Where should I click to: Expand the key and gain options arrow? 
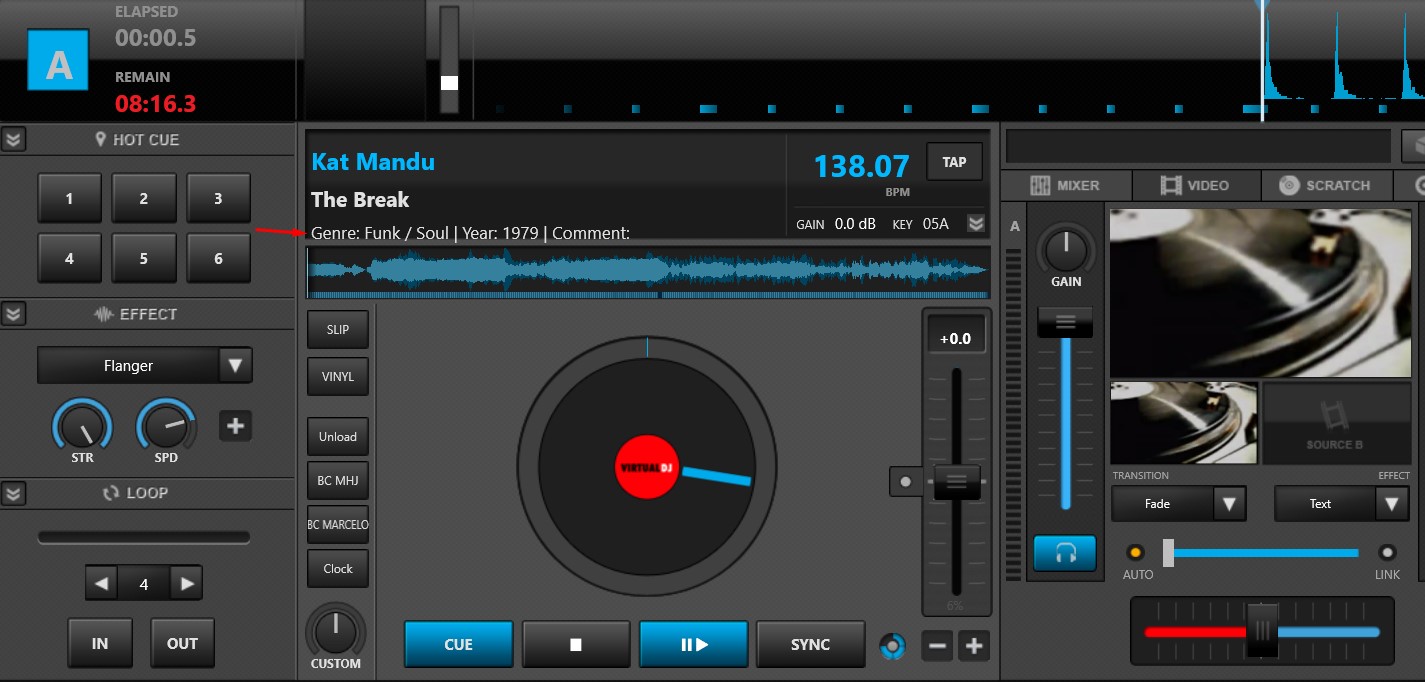click(976, 224)
